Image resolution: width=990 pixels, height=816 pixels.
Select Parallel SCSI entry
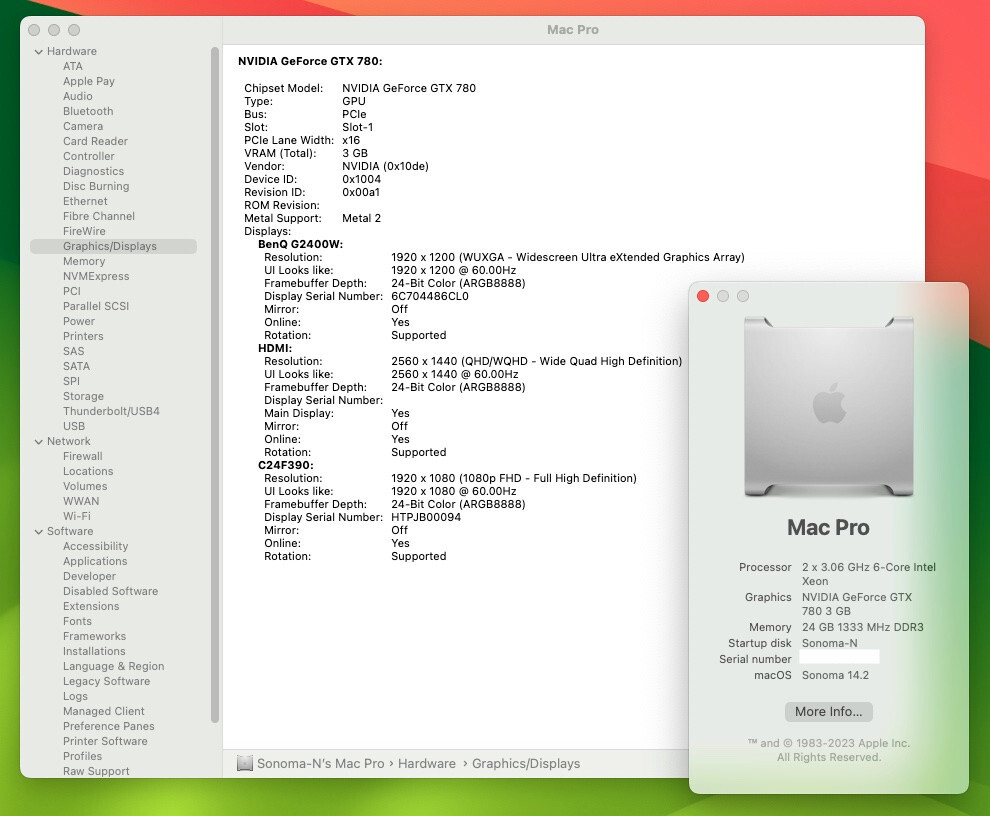click(96, 306)
